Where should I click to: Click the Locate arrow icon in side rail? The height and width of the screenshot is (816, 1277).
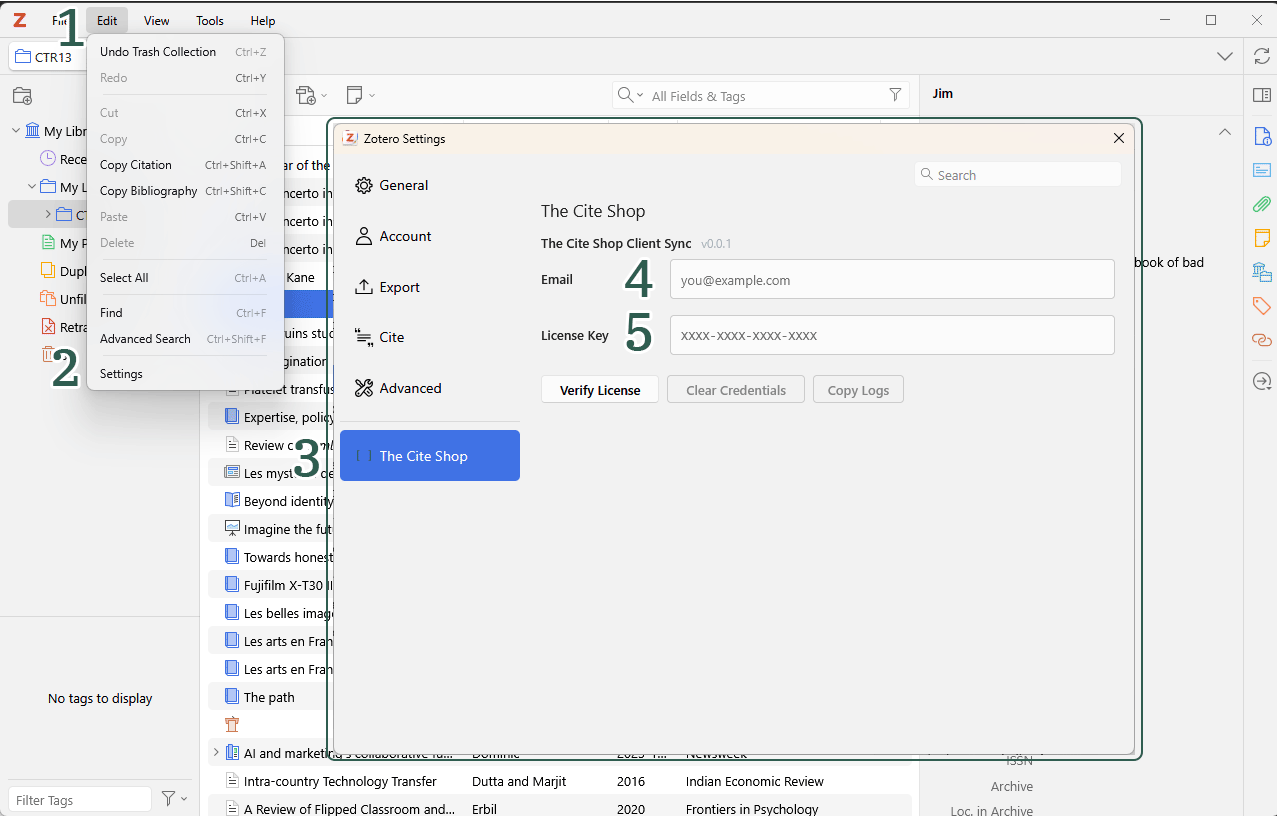[x=1262, y=381]
